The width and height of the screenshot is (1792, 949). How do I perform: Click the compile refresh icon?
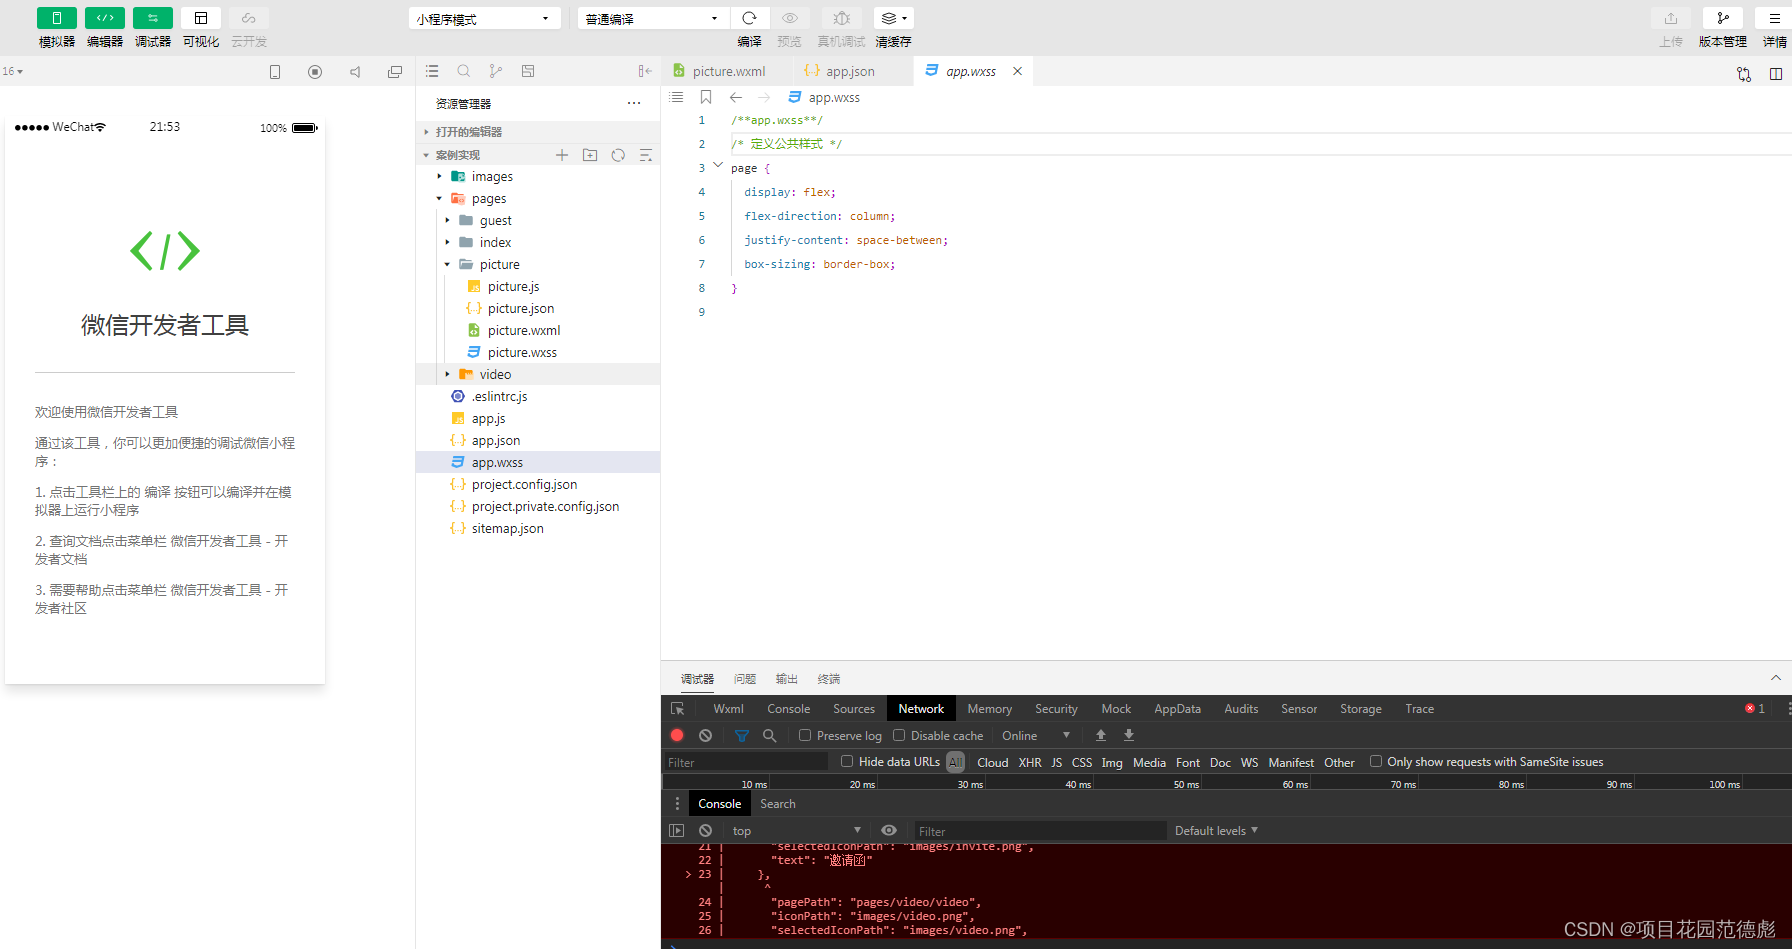(x=749, y=18)
